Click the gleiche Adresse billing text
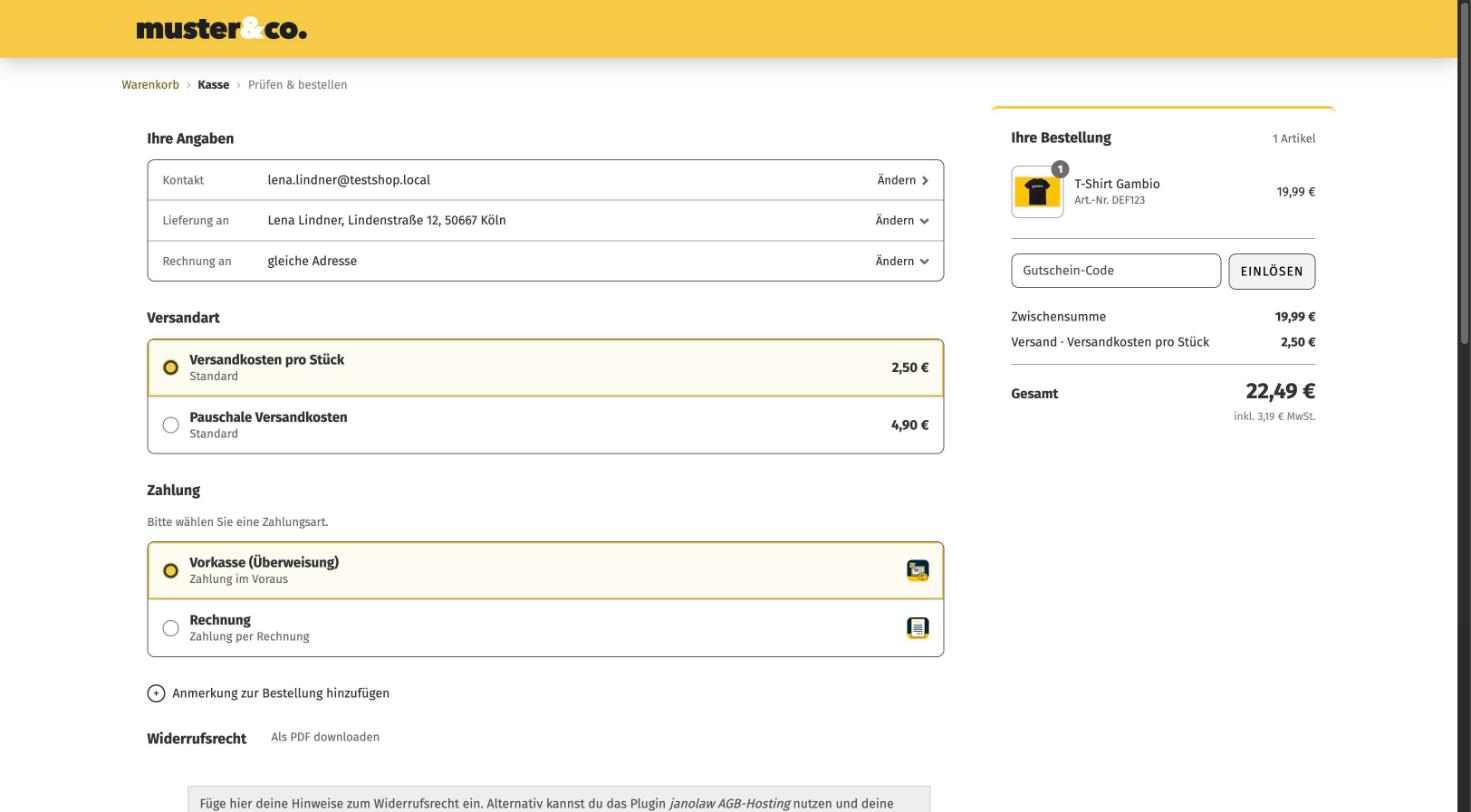Screen dimensions: 1471x812 pos(312,261)
